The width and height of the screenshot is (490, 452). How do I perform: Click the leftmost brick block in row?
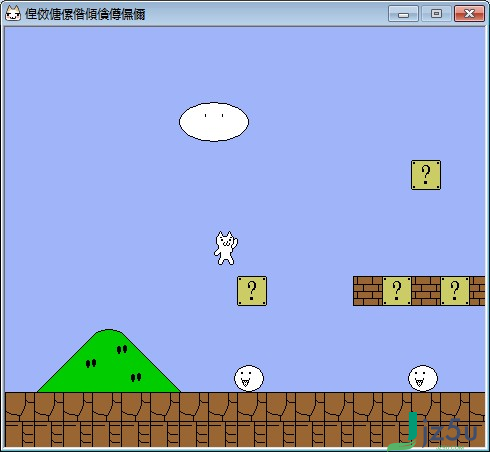point(368,291)
